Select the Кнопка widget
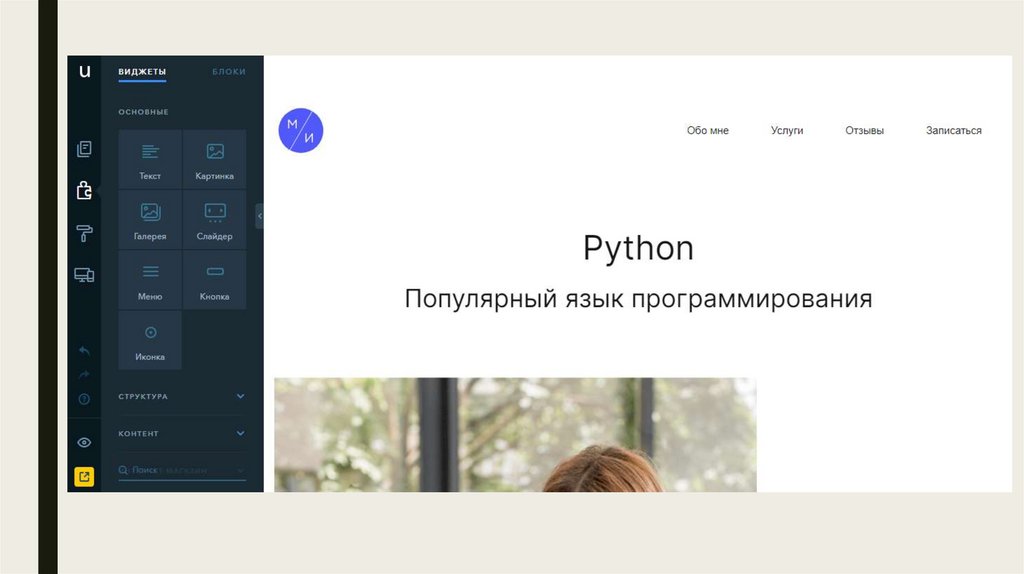The width and height of the screenshot is (1024, 574). pos(215,280)
